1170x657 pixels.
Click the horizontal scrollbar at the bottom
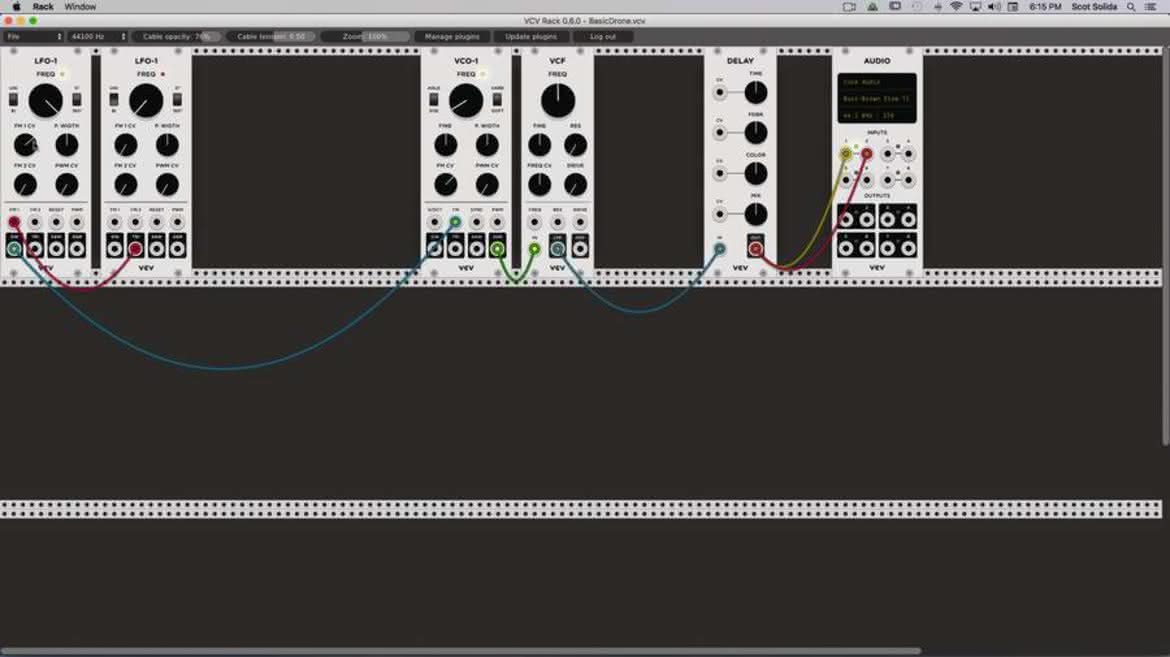pos(460,651)
